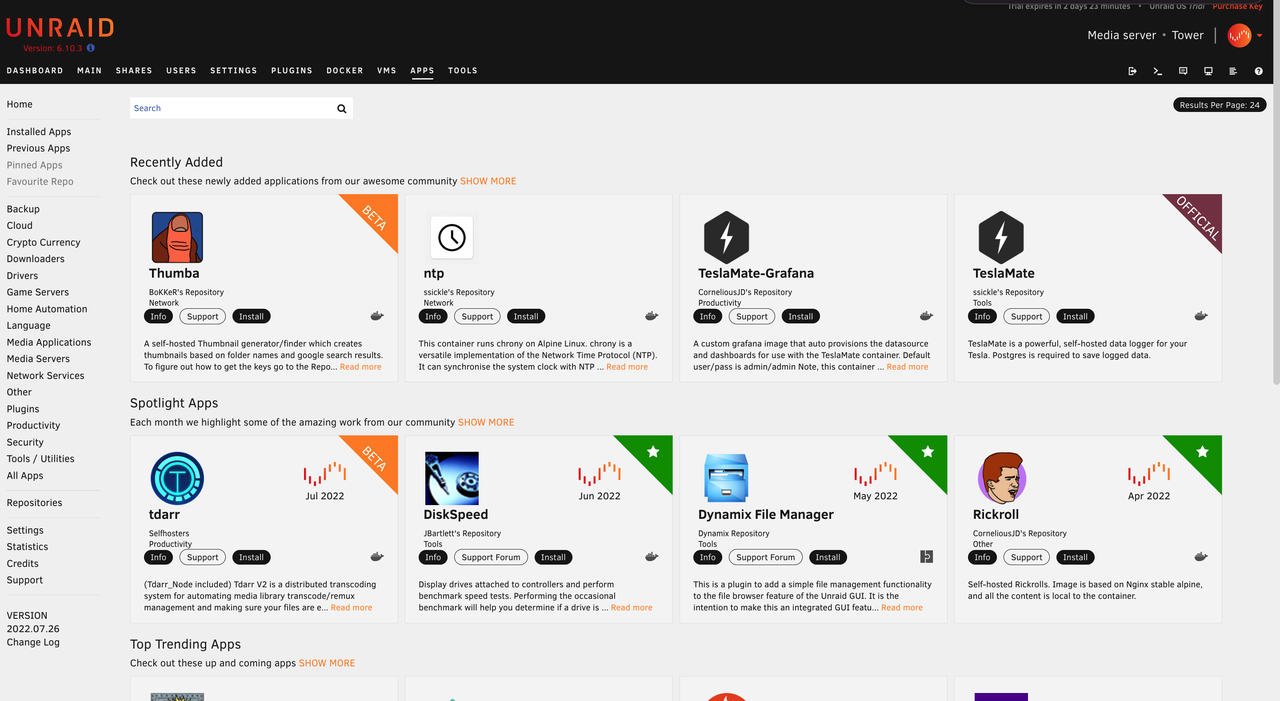Open the Results Per Page selector
This screenshot has width=1280, height=701.
[x=1219, y=105]
